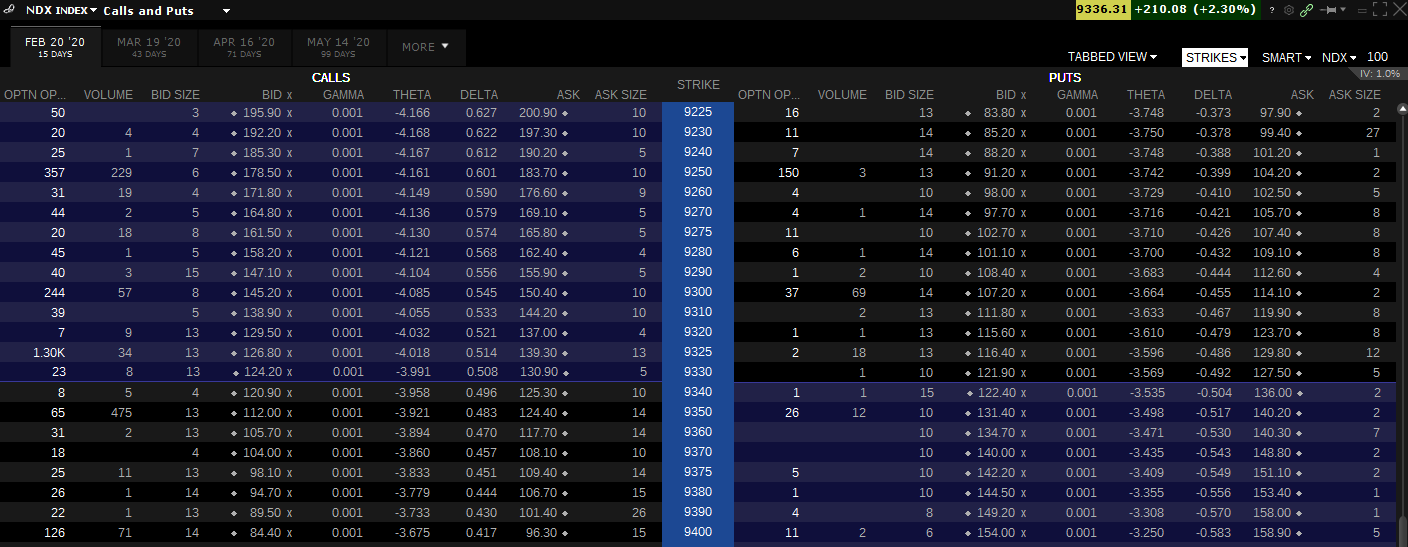Screen dimensions: 1408x547
Task: Close the option chain panel
Action: point(1398,10)
